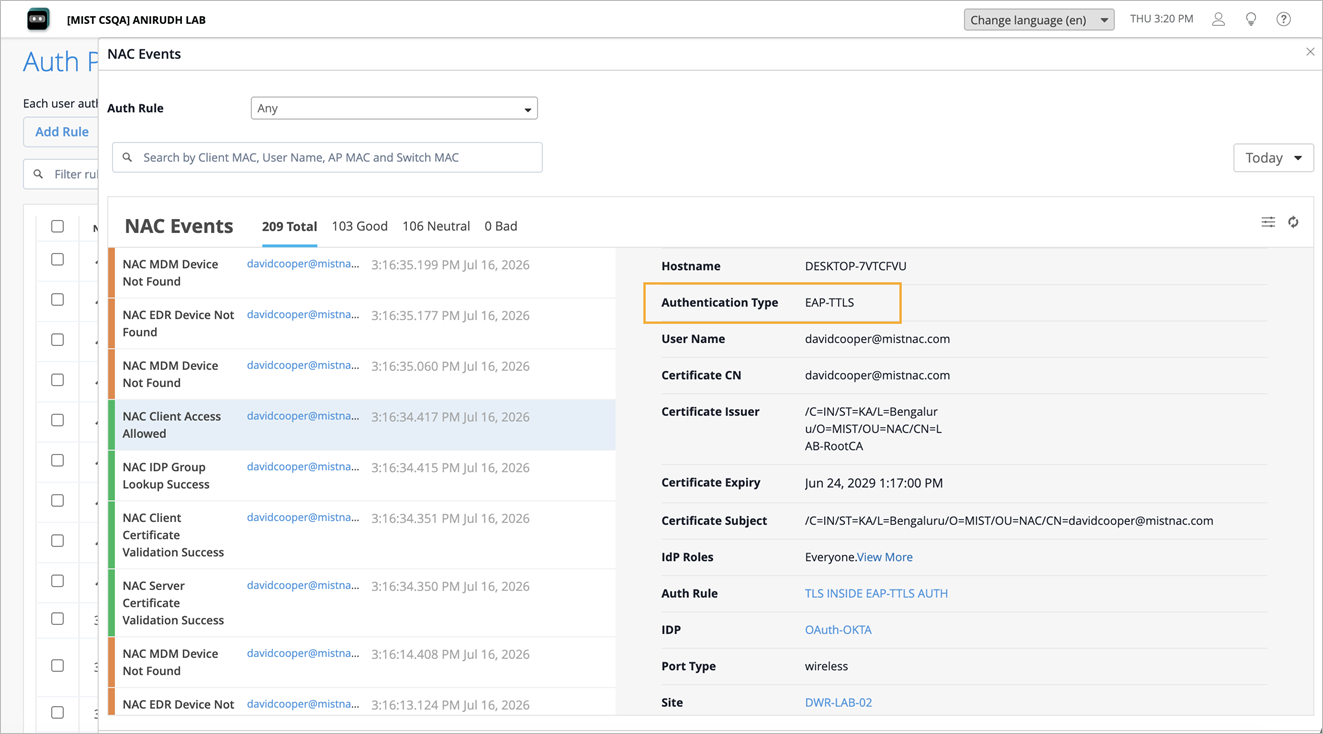Refresh the NAC Events list
Screen dimensions: 1323x734
tap(1293, 222)
